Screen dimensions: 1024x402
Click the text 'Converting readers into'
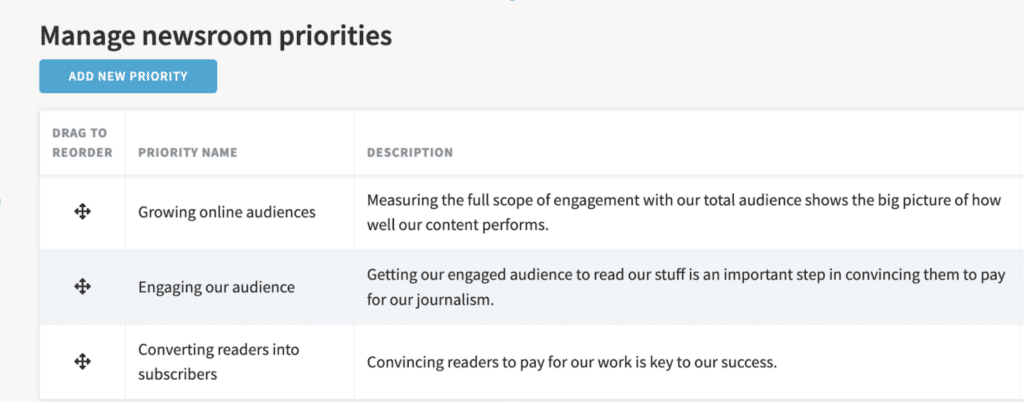(x=218, y=349)
